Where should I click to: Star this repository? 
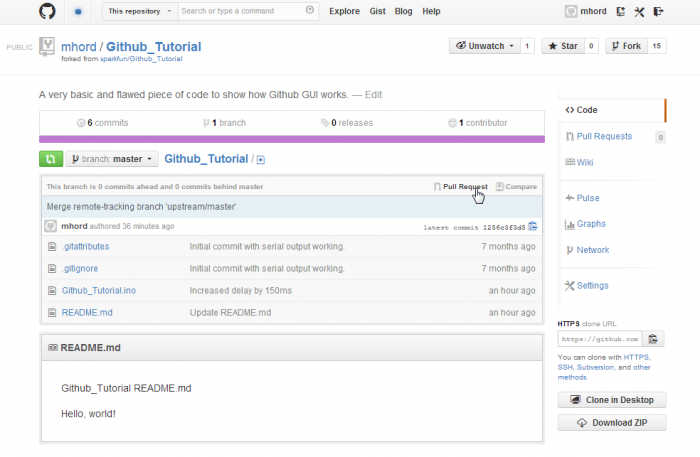563,46
